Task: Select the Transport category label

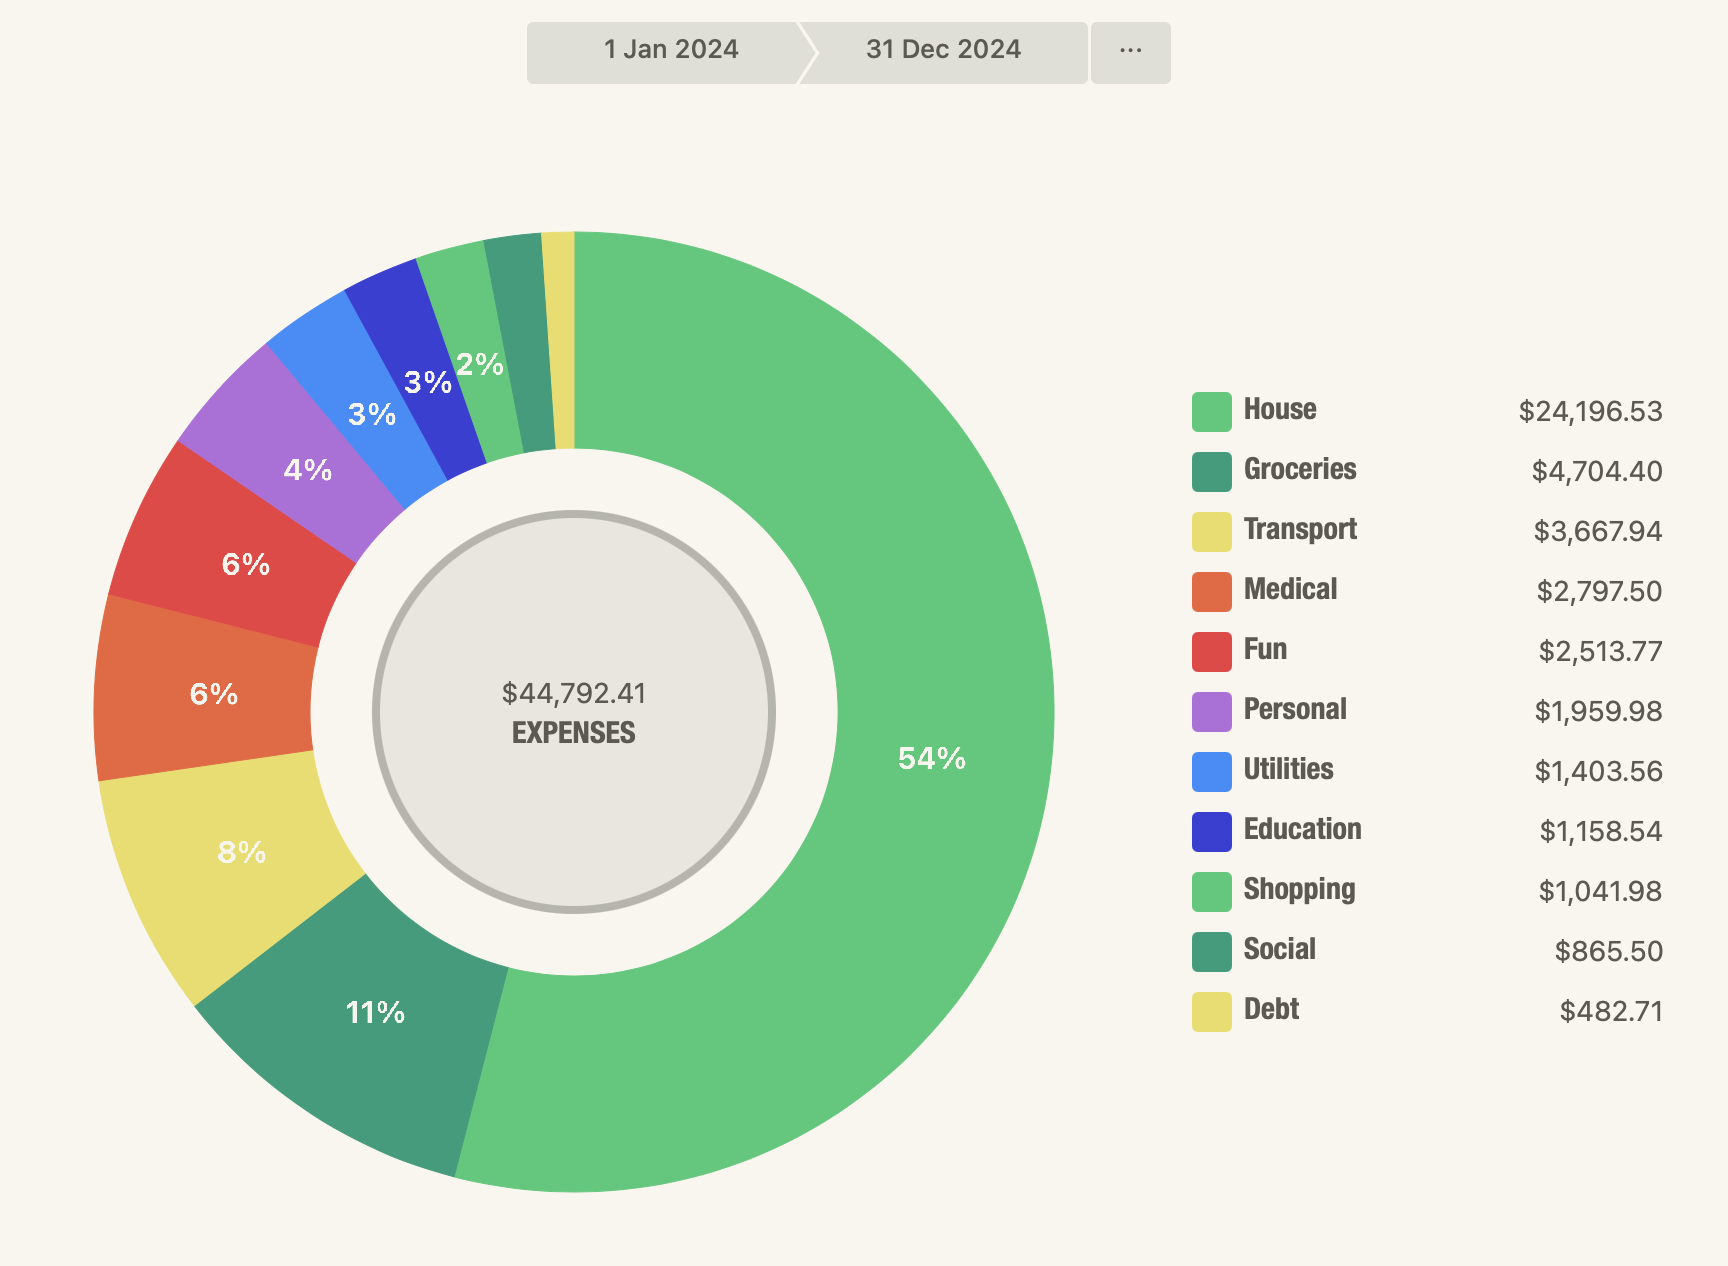Action: (1300, 530)
